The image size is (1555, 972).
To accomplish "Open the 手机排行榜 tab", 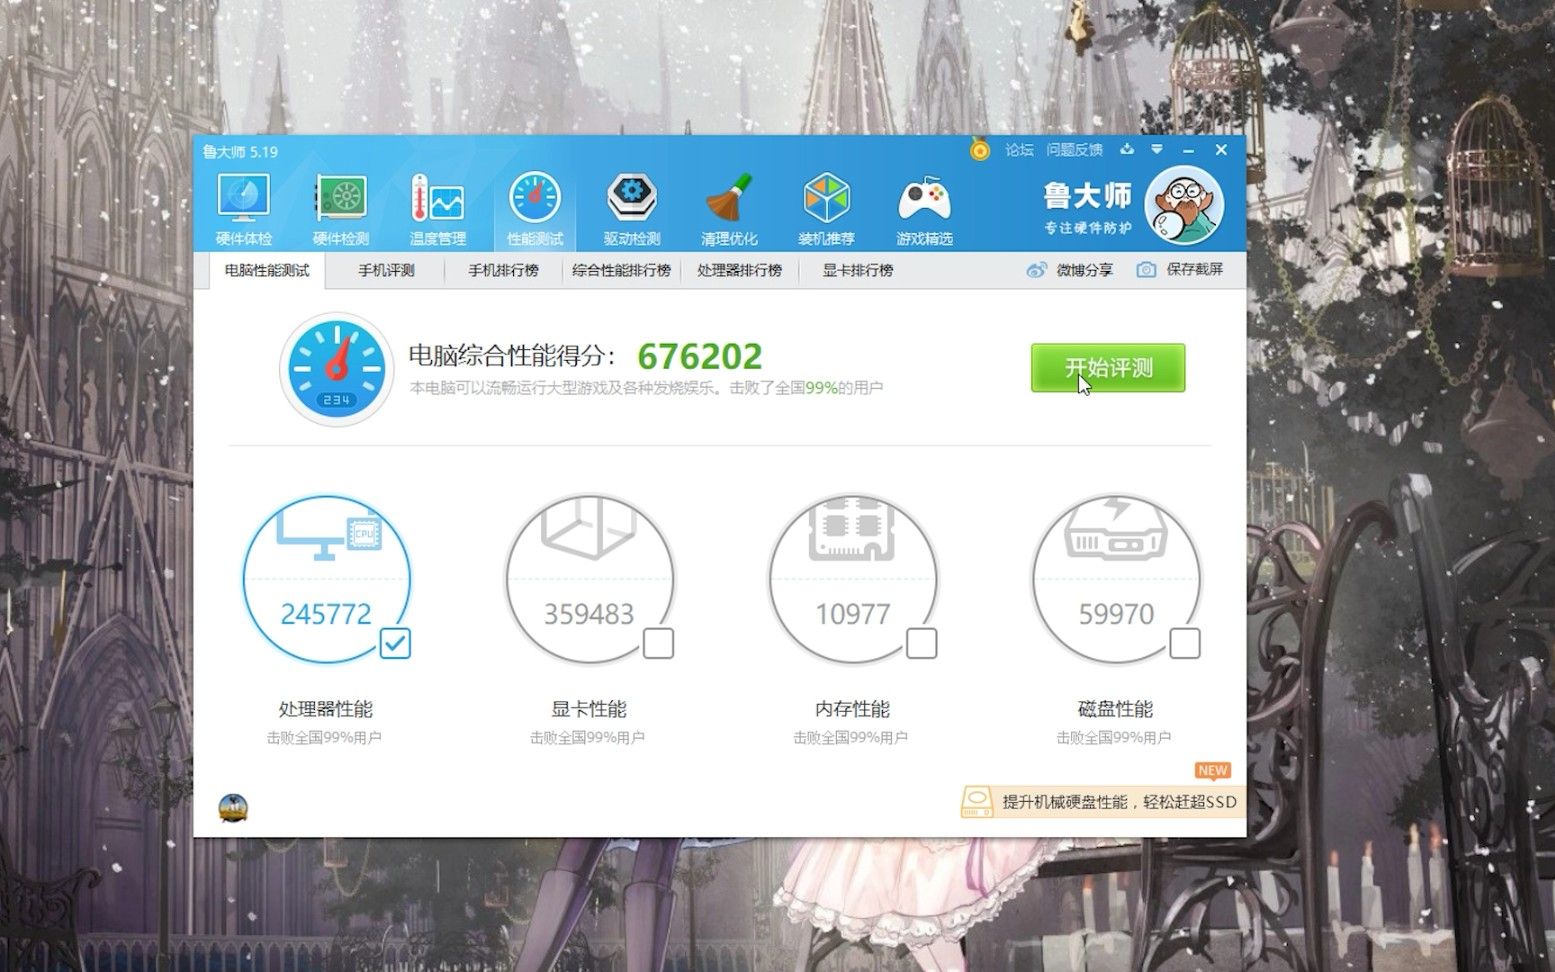I will pyautogui.click(x=504, y=270).
